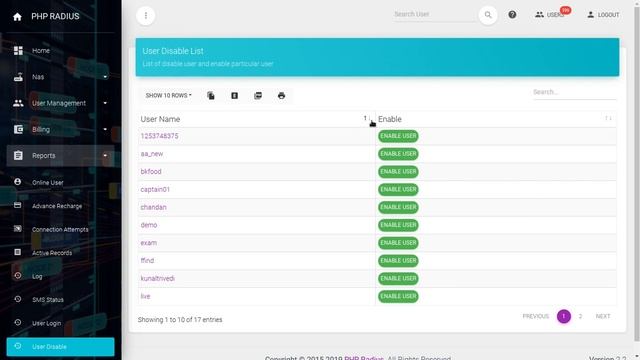Open the SMS Status menu item
The height and width of the screenshot is (360, 640).
pos(60,300)
